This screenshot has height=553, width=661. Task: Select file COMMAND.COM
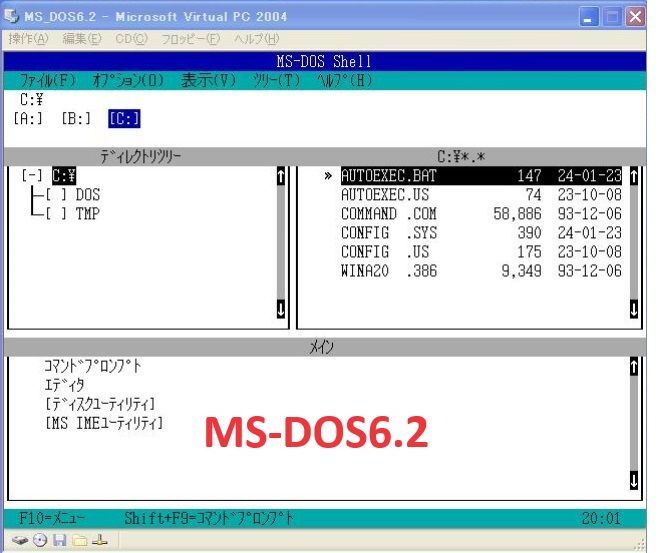tap(481, 214)
